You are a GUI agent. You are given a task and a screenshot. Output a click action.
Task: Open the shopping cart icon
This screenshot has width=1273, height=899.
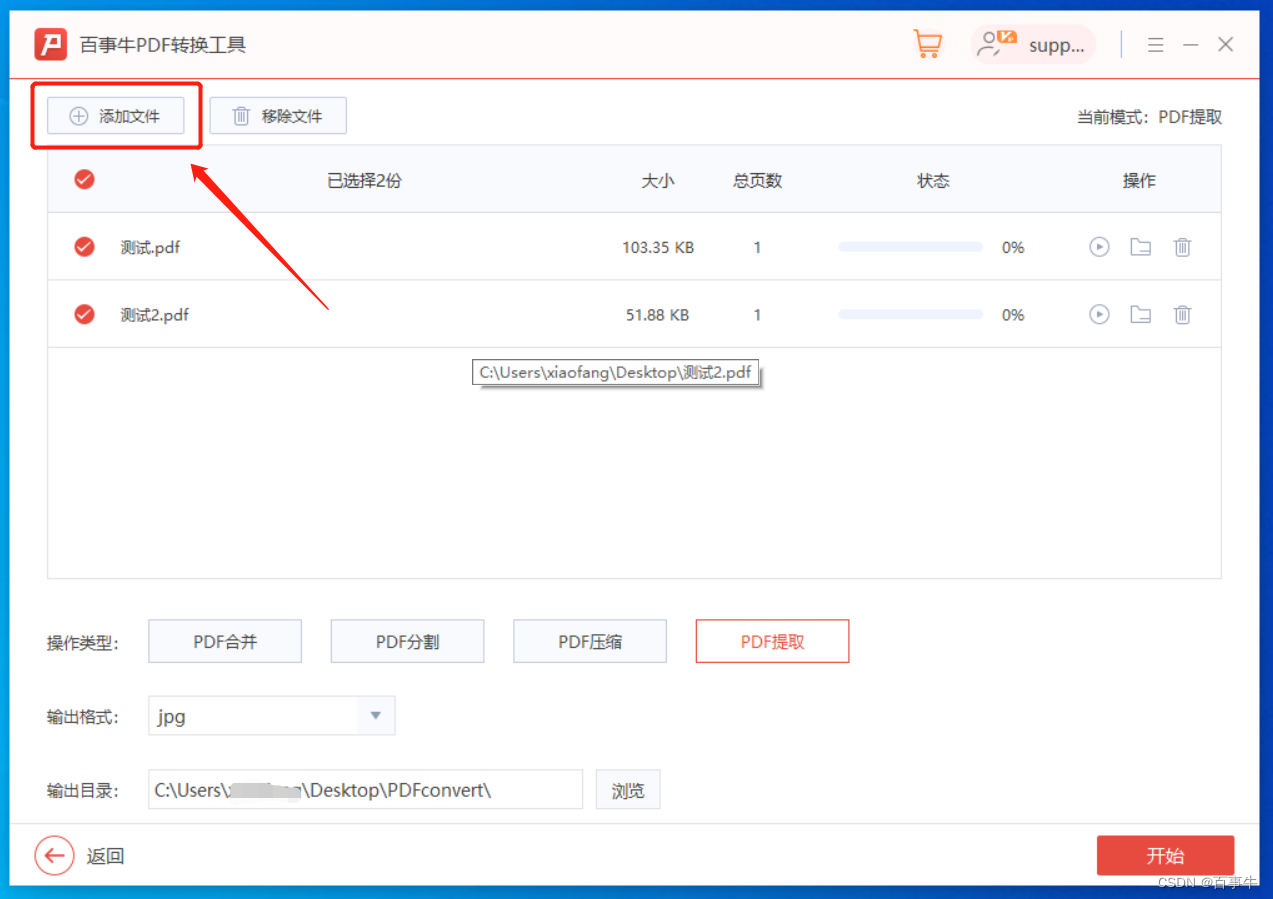tap(927, 44)
